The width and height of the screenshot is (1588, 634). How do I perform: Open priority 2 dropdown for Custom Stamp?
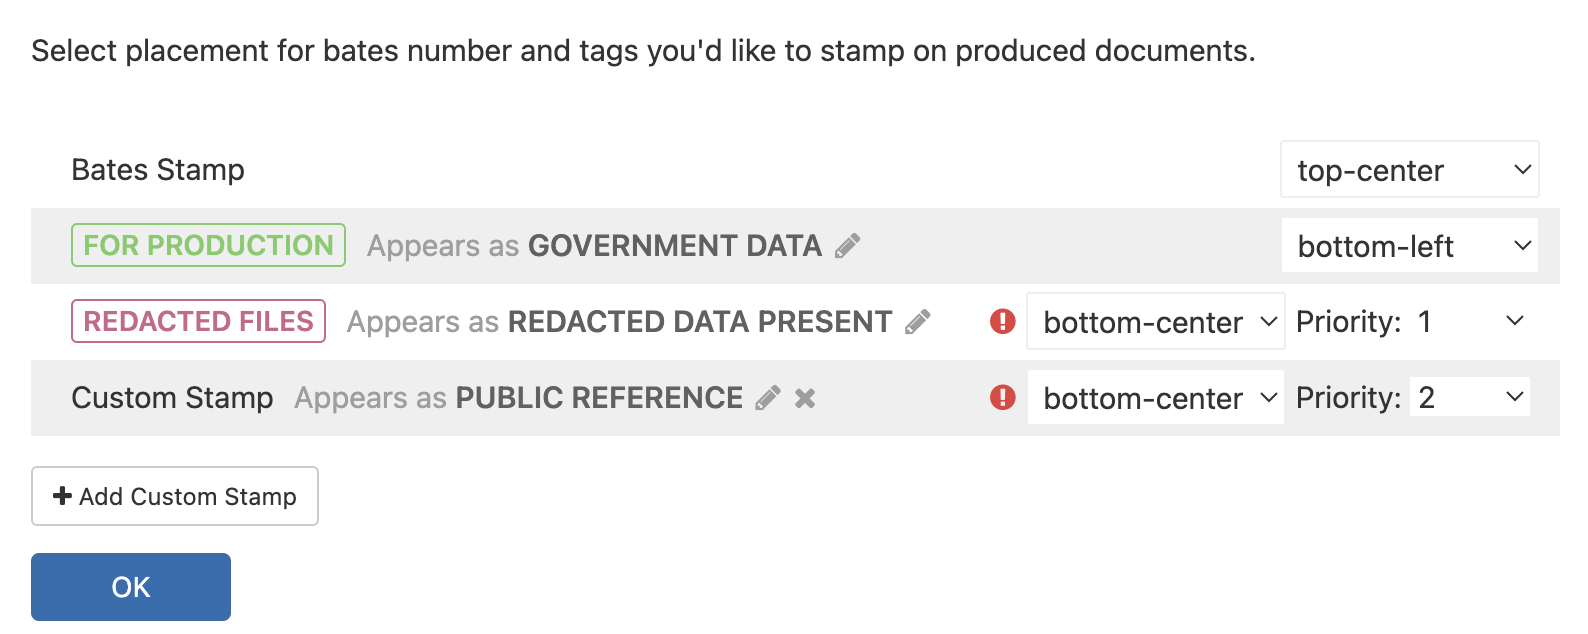click(x=1469, y=396)
